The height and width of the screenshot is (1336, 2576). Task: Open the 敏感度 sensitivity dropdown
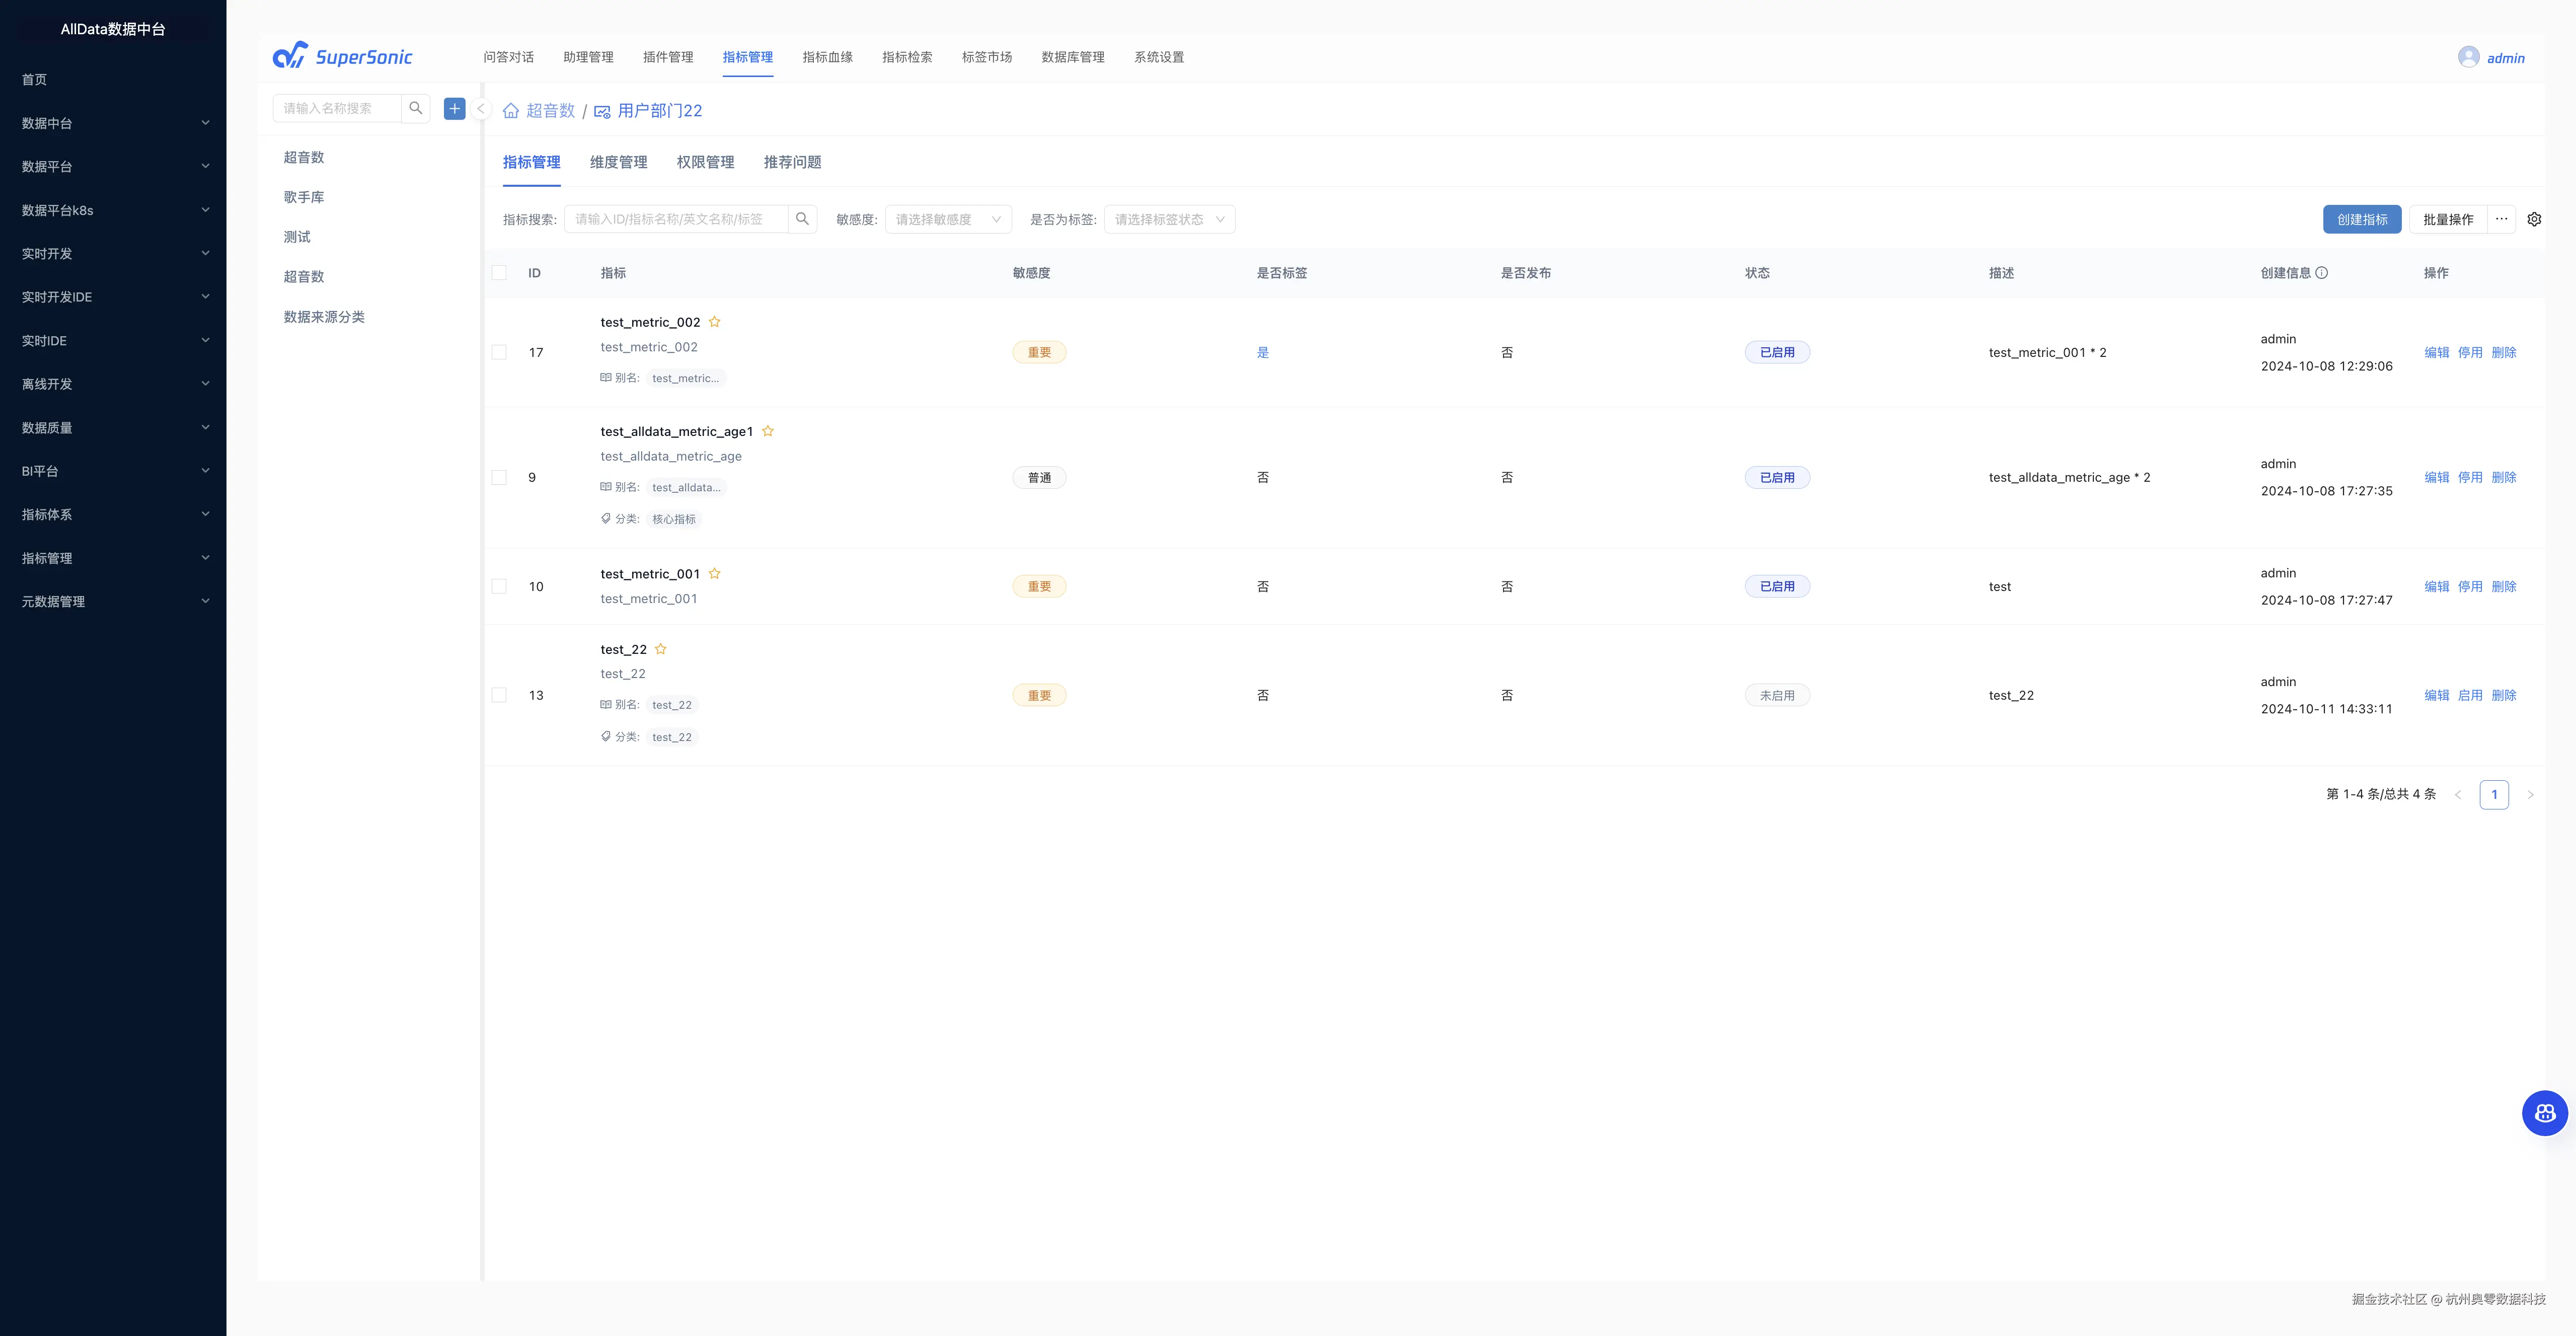tap(947, 219)
